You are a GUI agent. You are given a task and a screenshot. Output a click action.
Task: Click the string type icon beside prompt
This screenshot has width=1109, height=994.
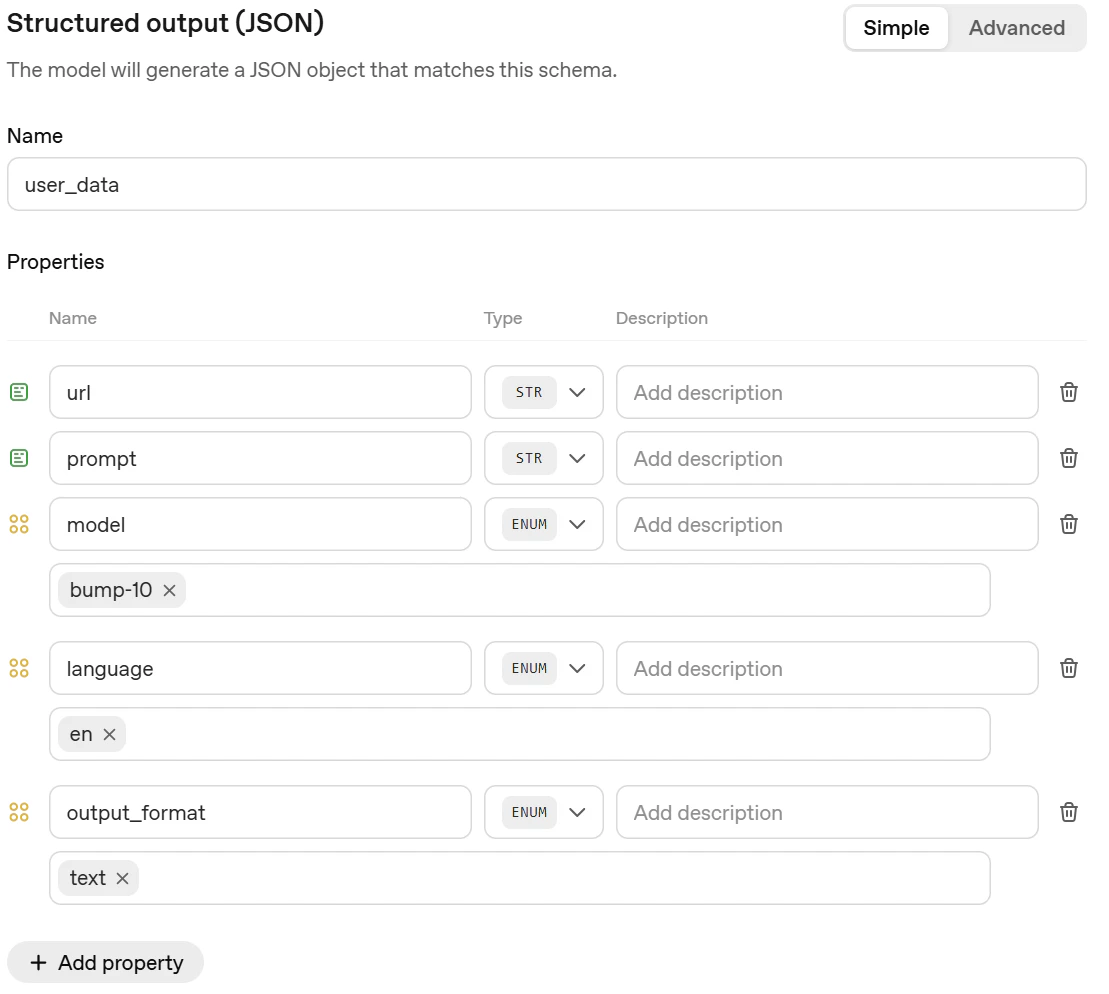click(19, 458)
